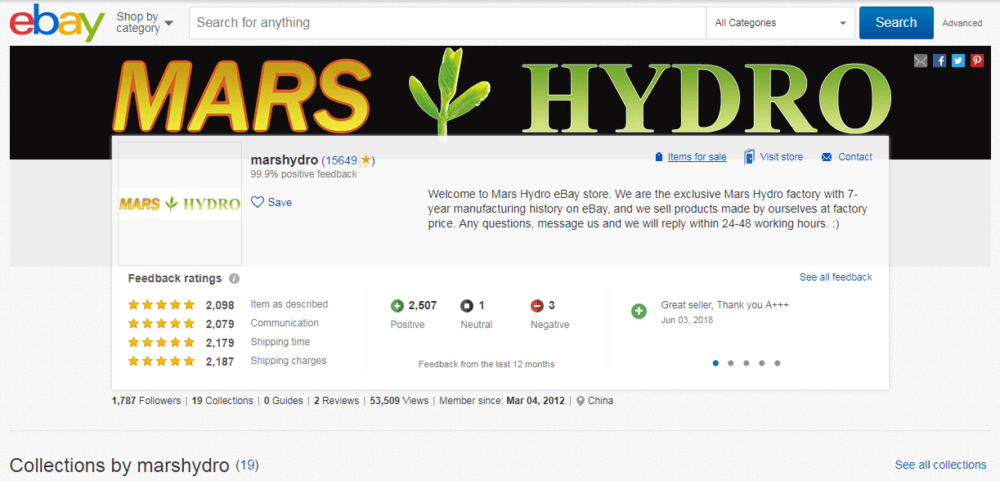This screenshot has width=1000, height=481.
Task: Click the eBay logo
Action: [x=57, y=23]
